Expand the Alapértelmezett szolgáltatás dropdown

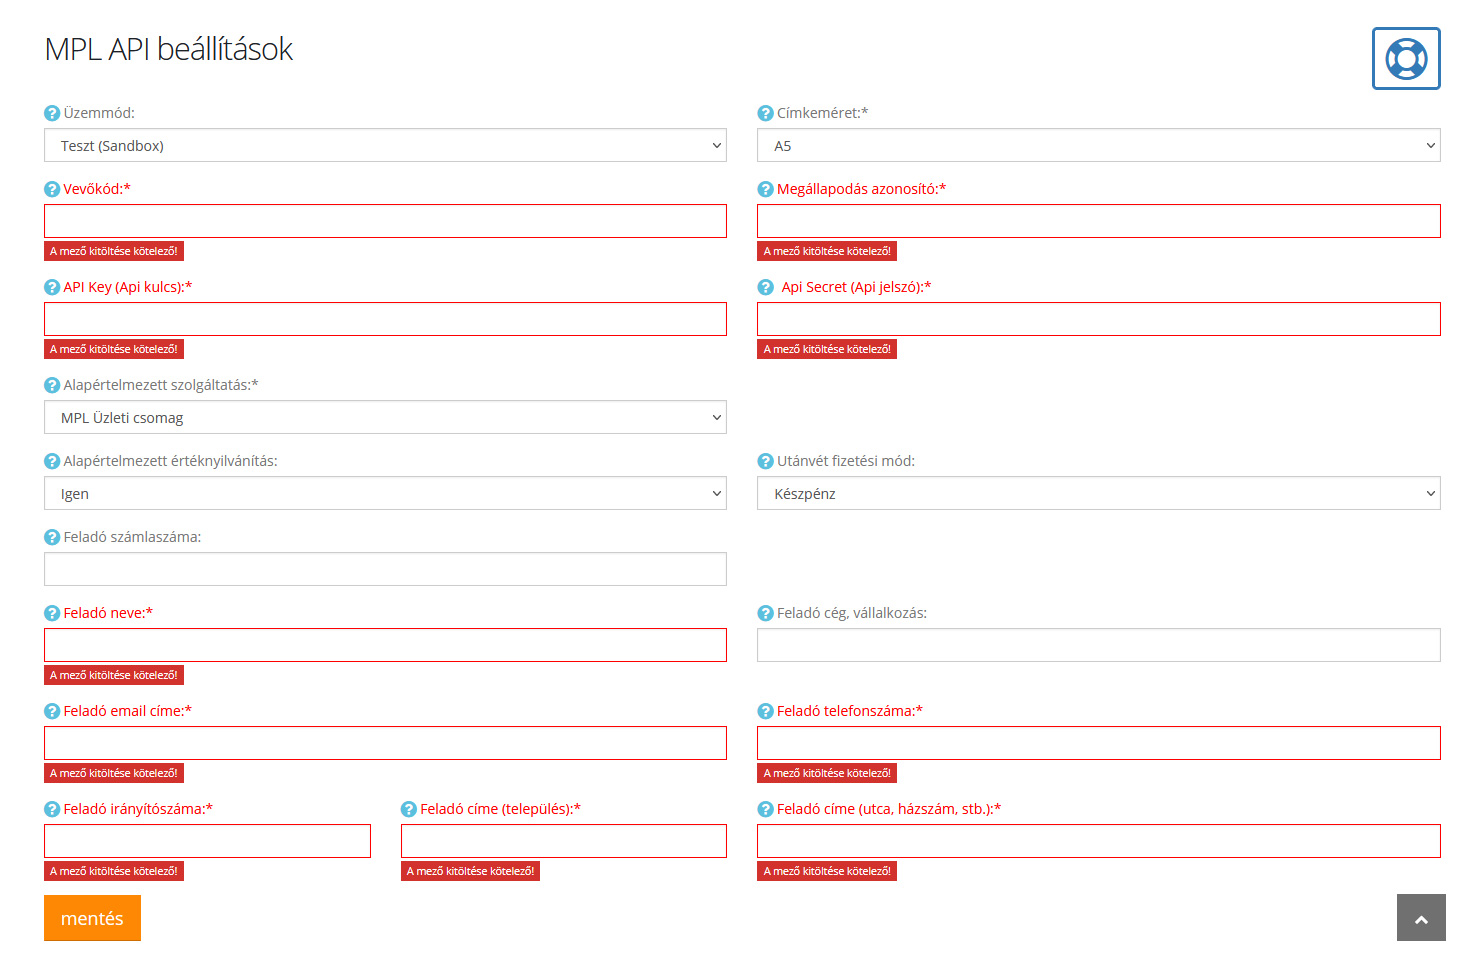385,417
